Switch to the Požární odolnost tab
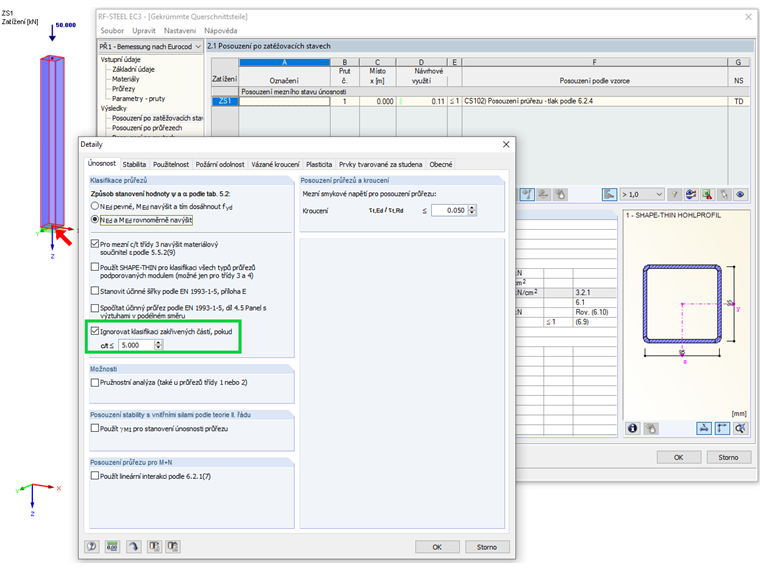The height and width of the screenshot is (570, 760). pyautogui.click(x=220, y=164)
